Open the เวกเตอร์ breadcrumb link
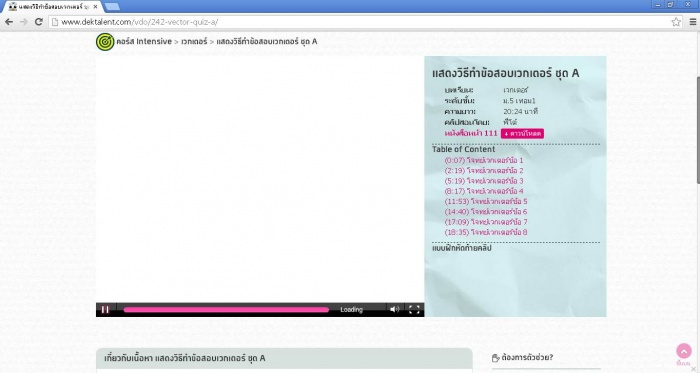 click(x=194, y=41)
